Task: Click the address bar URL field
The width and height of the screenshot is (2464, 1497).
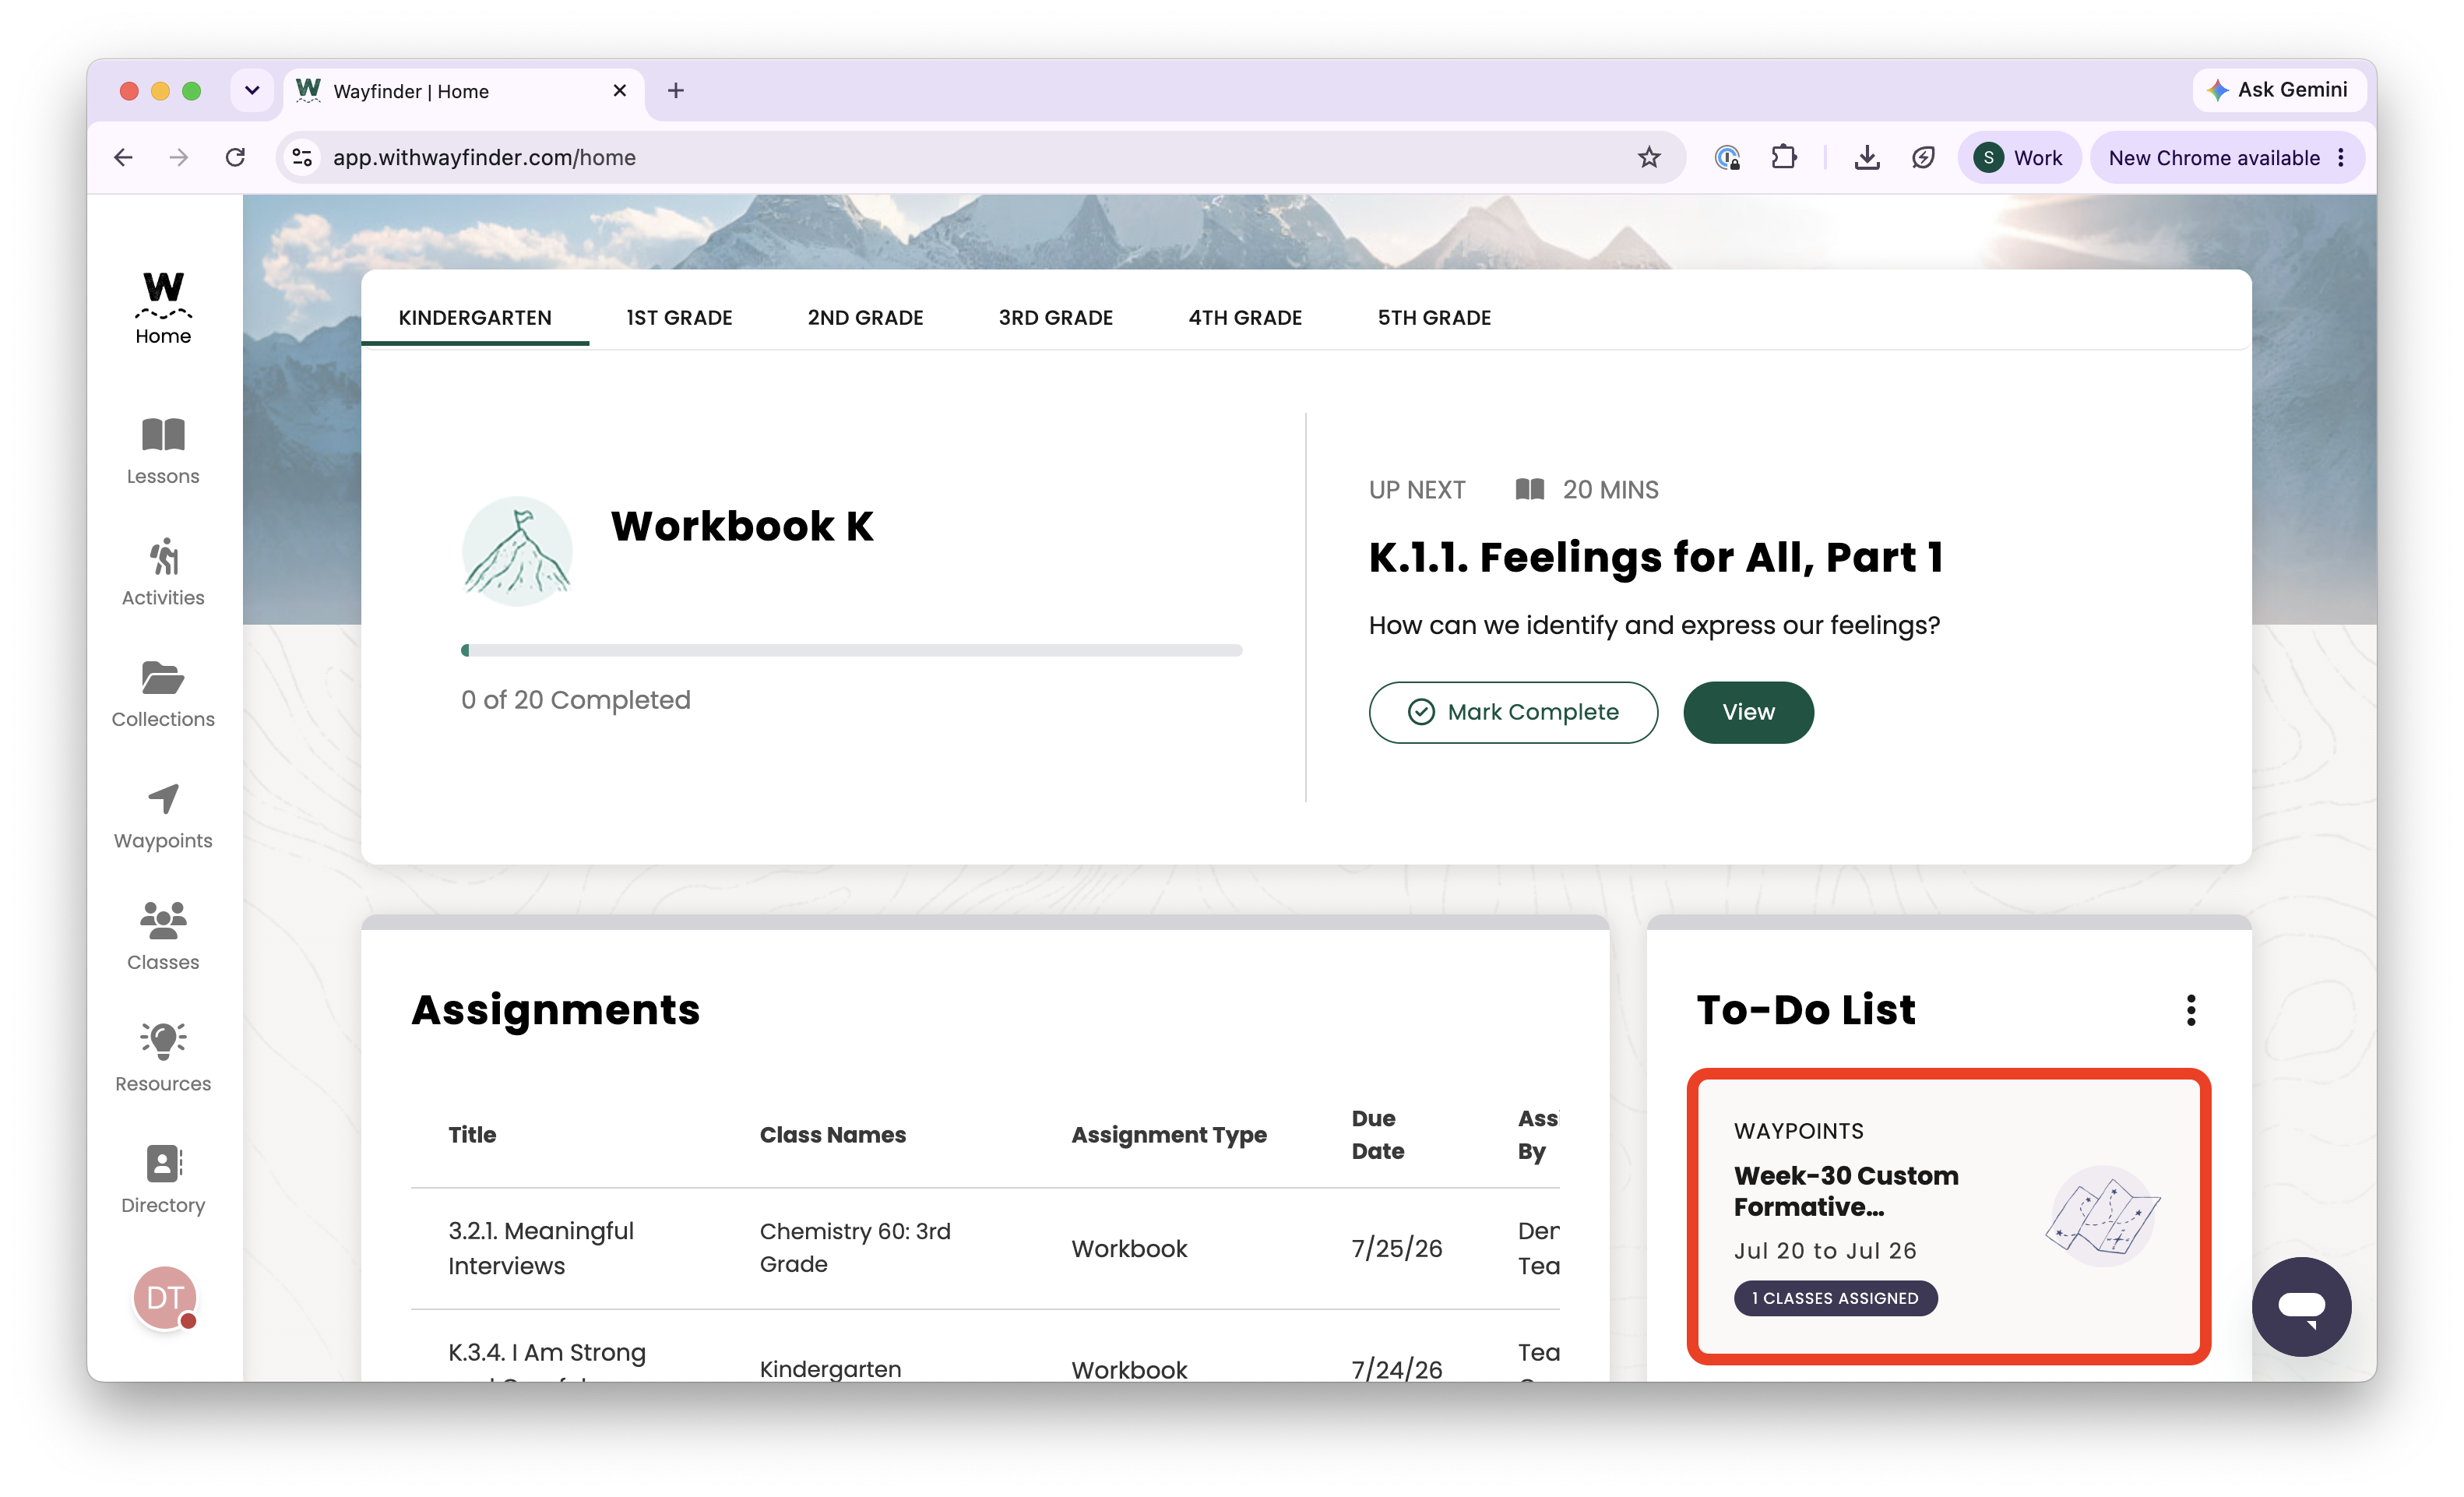Action: tap(980, 157)
